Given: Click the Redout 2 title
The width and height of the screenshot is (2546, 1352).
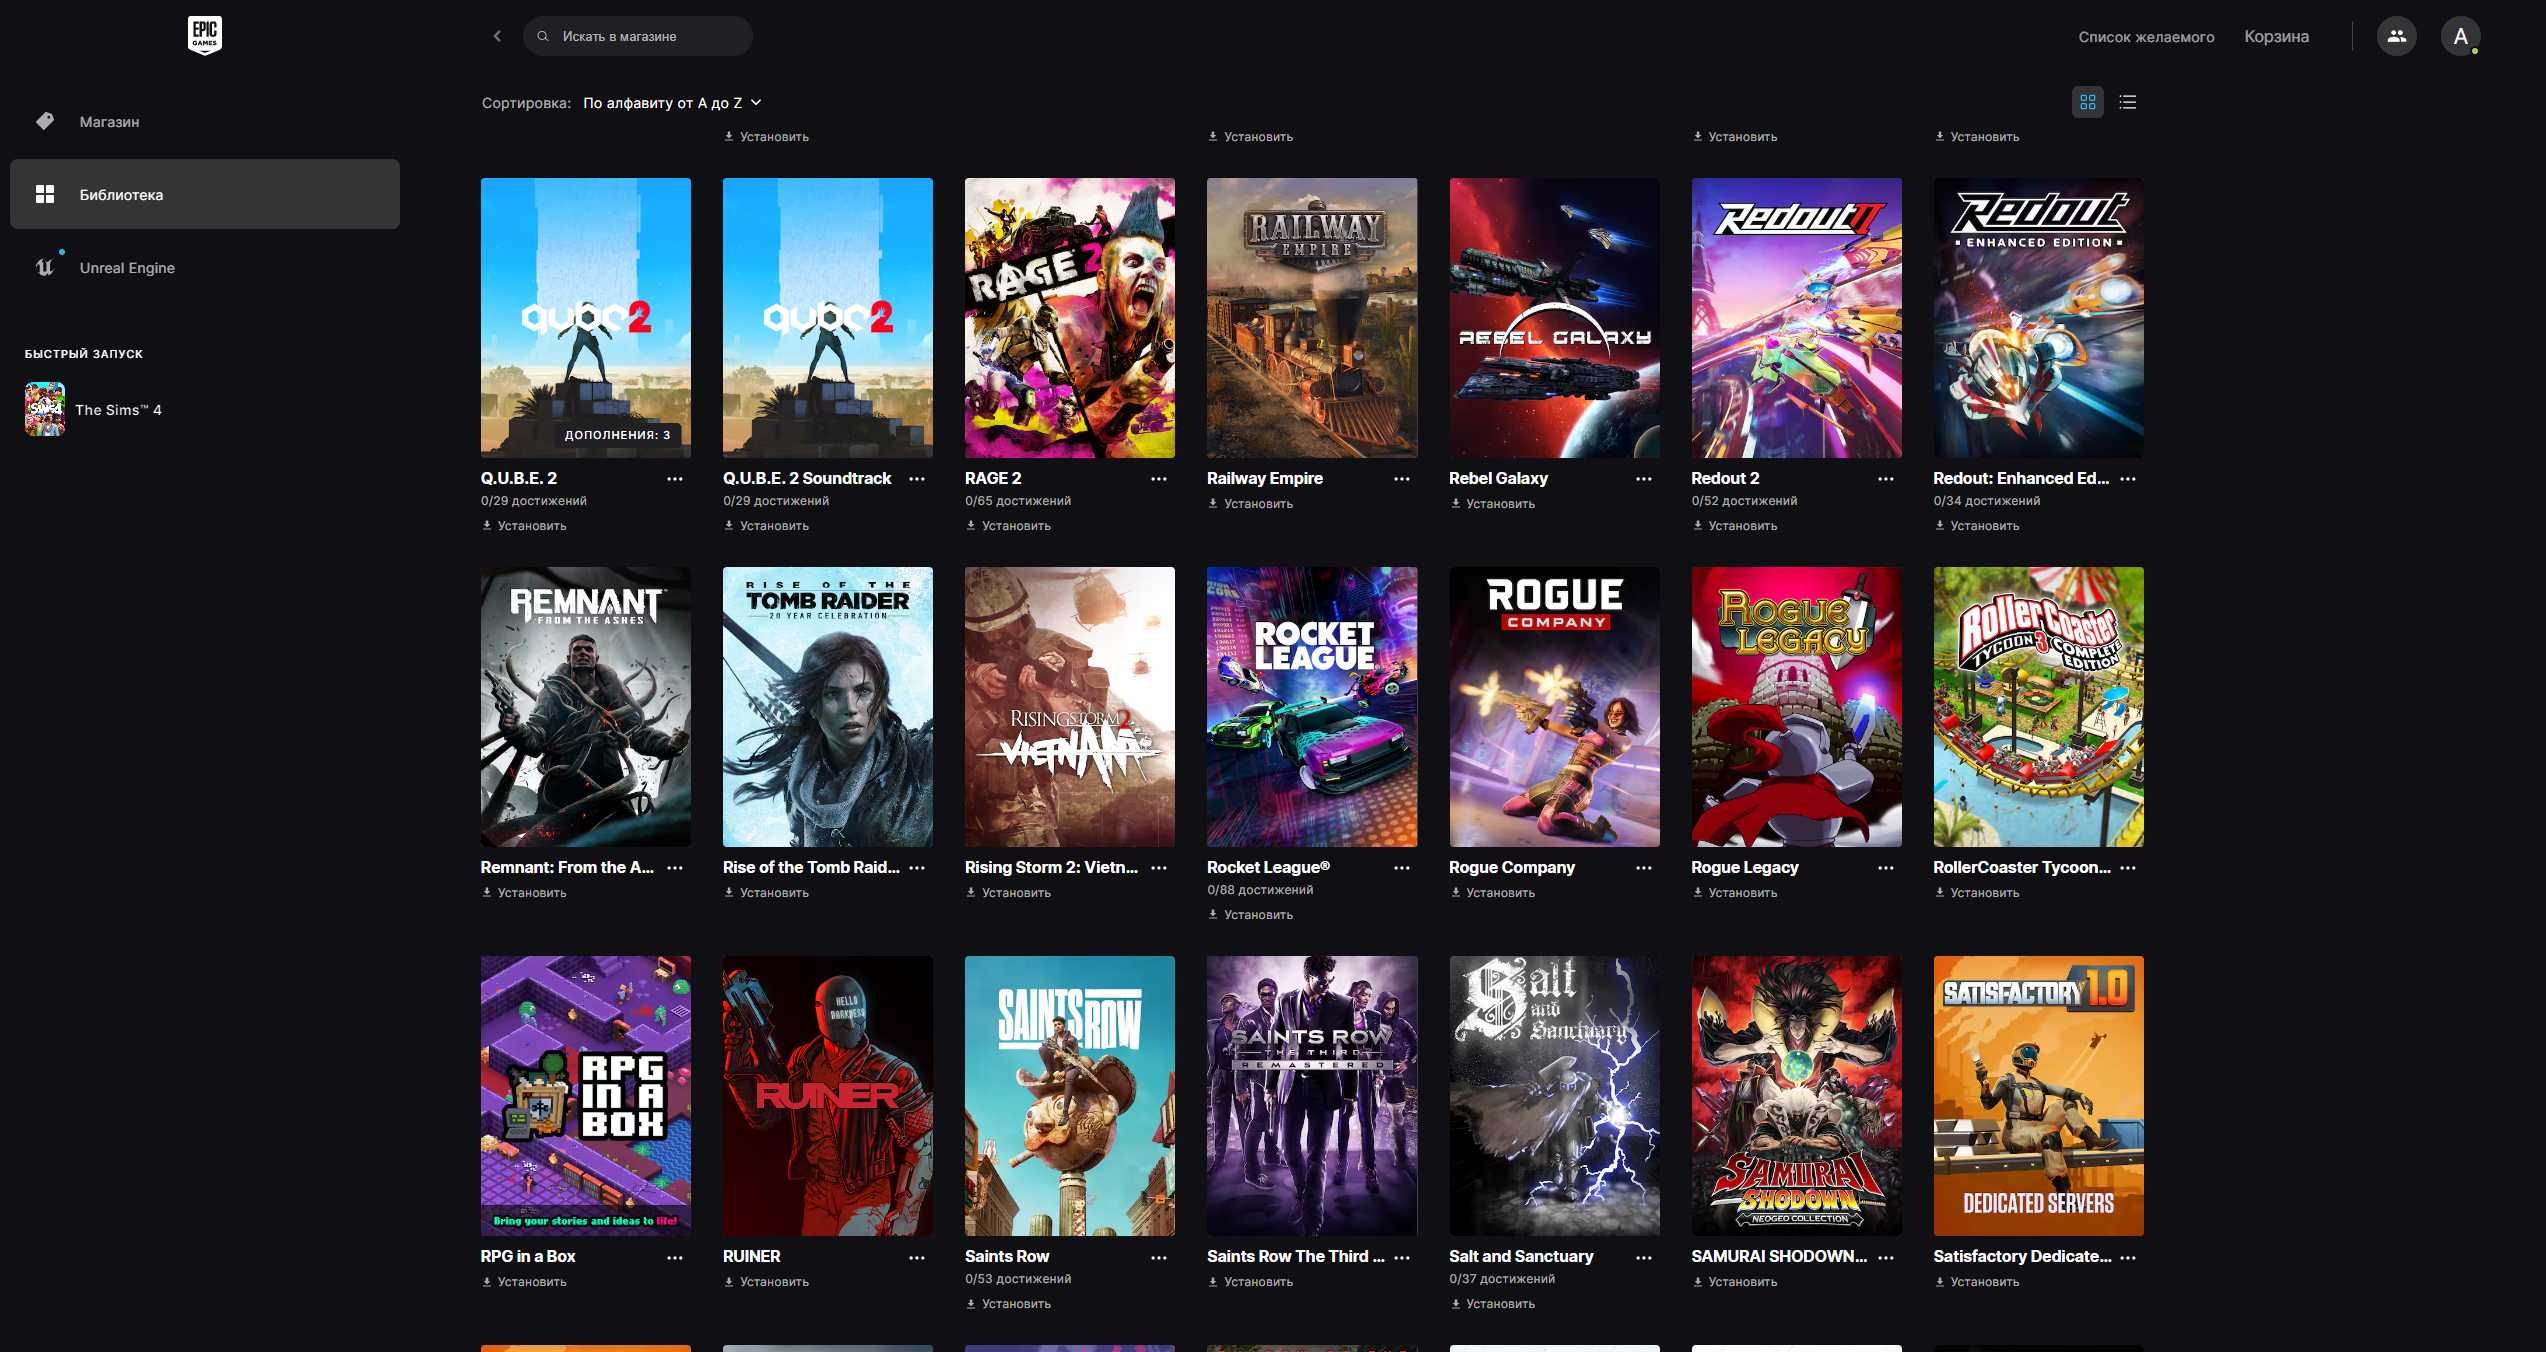Looking at the screenshot, I should pyautogui.click(x=1725, y=479).
